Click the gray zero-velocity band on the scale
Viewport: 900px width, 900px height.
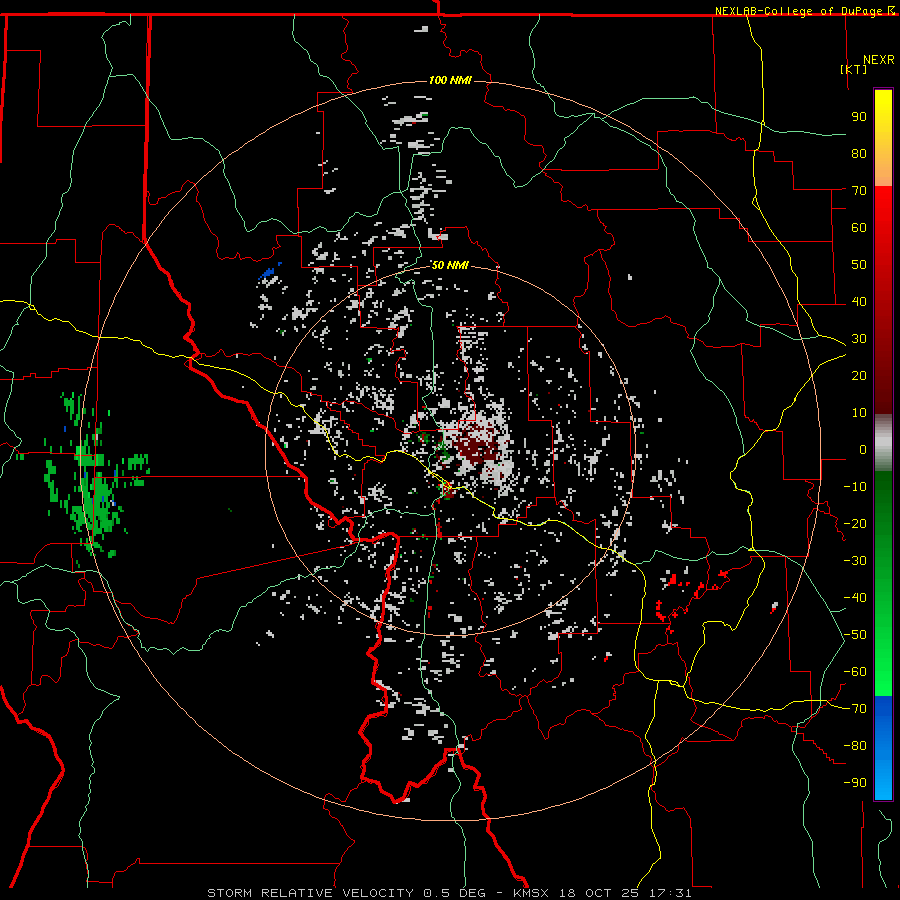click(x=883, y=443)
